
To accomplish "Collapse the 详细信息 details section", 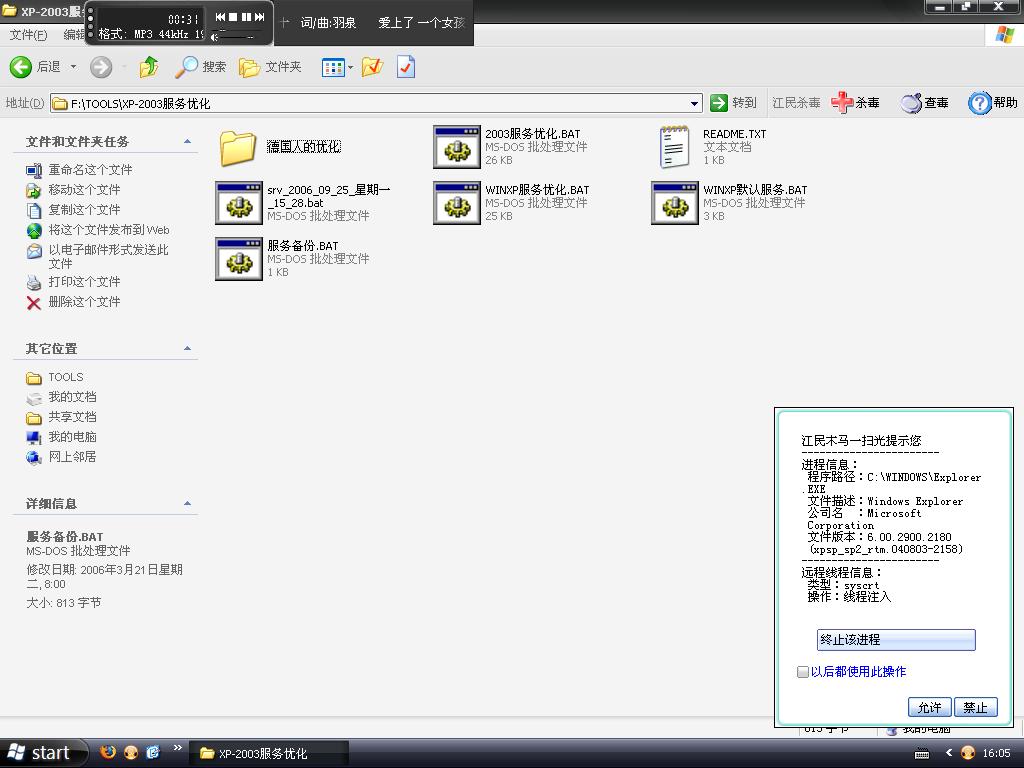I will [187, 503].
